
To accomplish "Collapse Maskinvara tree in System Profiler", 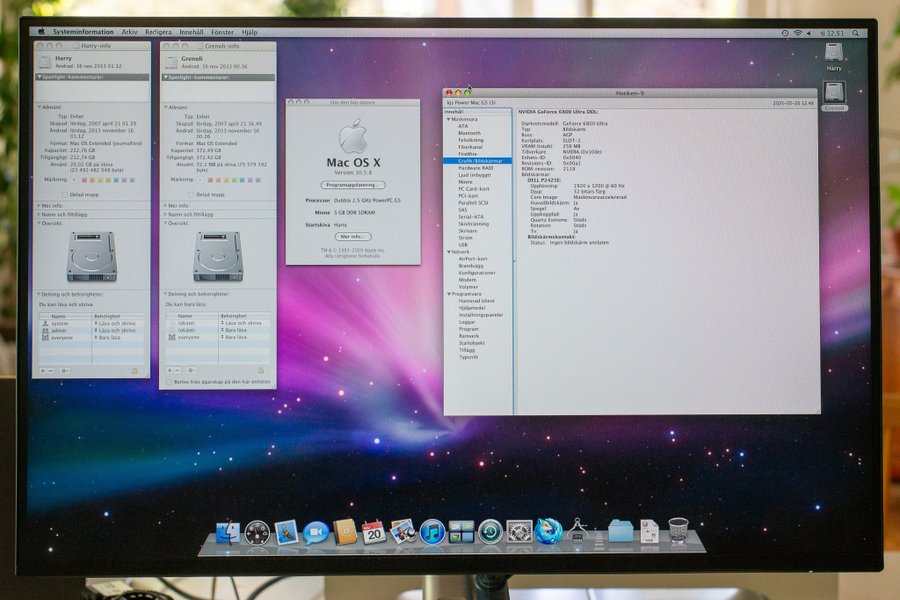I will 449,119.
